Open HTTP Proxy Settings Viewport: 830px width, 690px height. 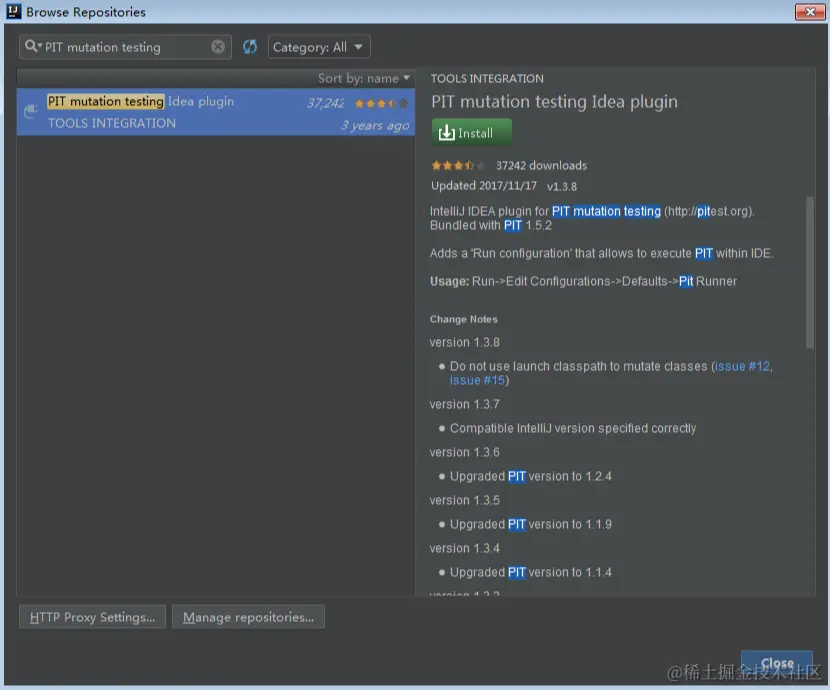click(92, 617)
